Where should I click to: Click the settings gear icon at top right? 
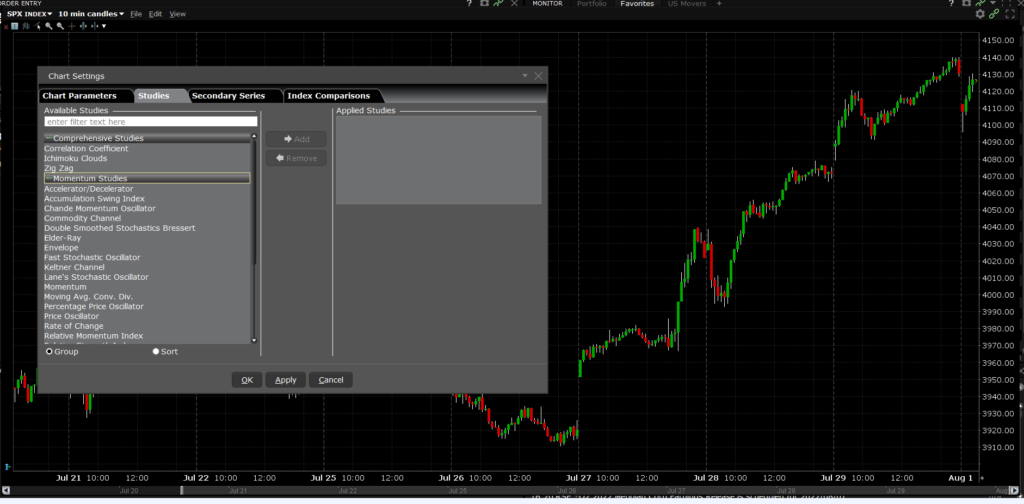click(x=980, y=14)
